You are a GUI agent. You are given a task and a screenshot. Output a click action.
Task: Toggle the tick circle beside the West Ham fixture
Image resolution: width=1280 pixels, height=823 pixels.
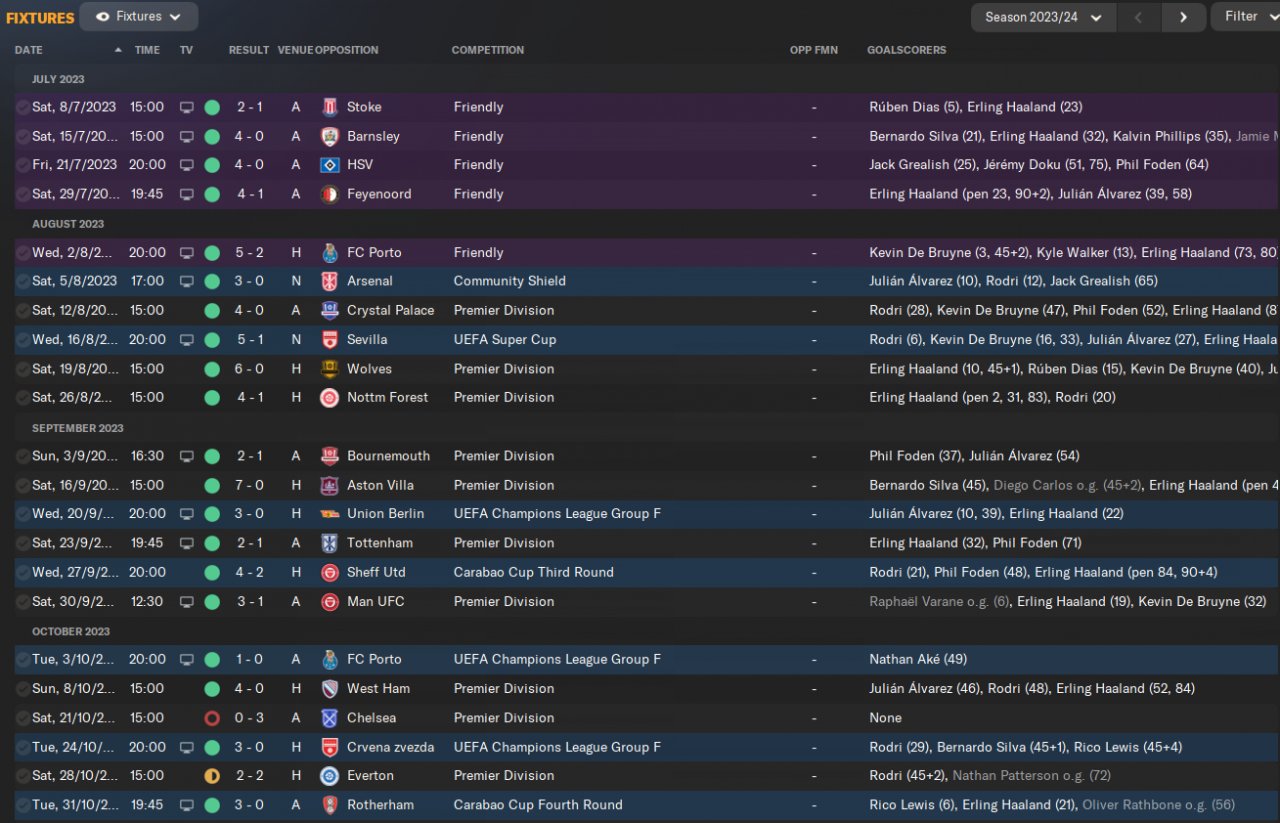click(23, 689)
